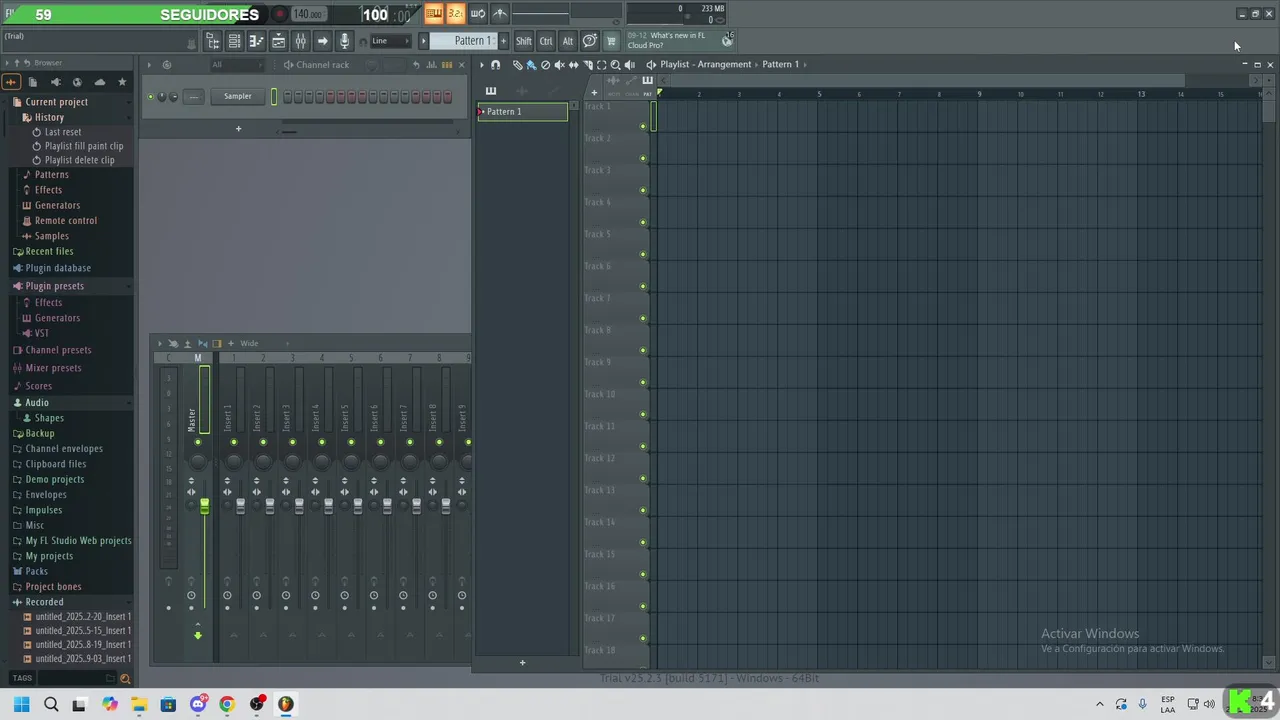Open Demo projects folder in Browser
This screenshot has height=720, width=1280.
pos(54,480)
